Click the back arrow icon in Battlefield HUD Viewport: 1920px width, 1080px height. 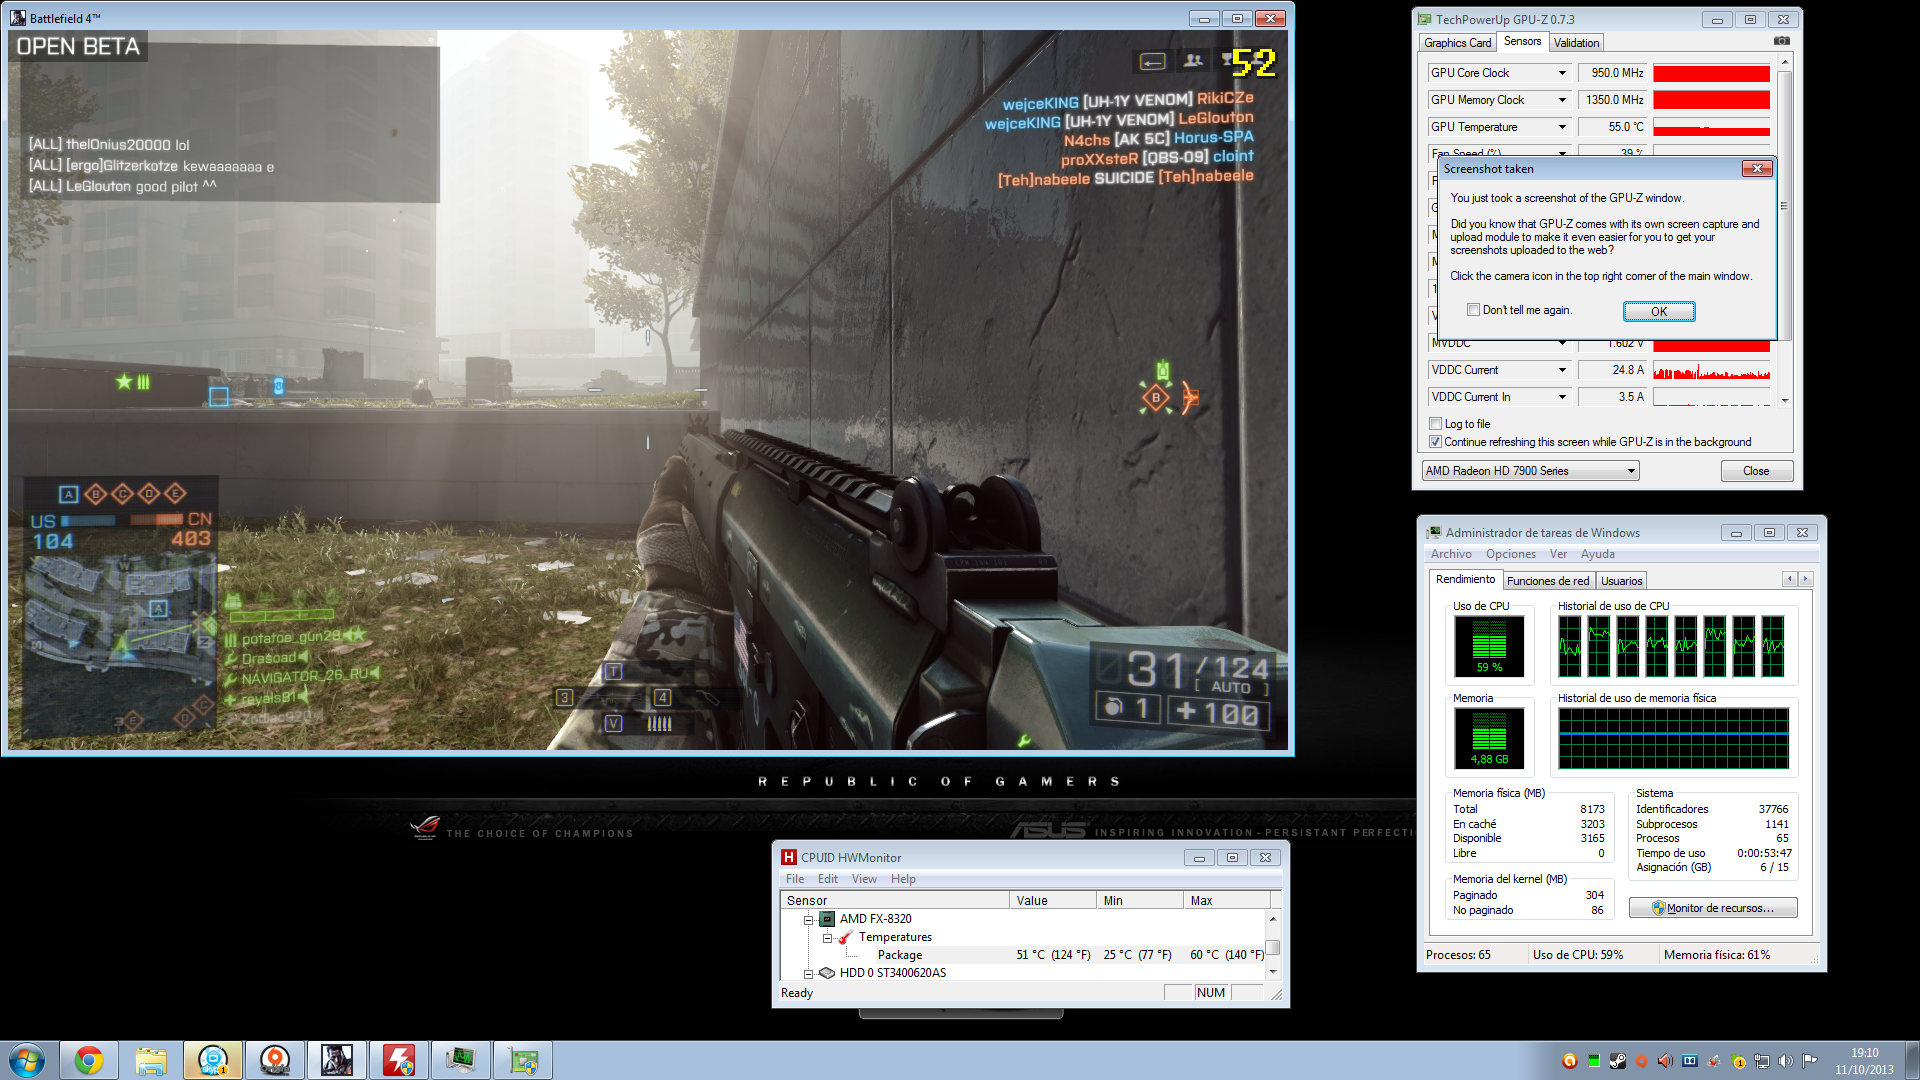pos(1153,62)
